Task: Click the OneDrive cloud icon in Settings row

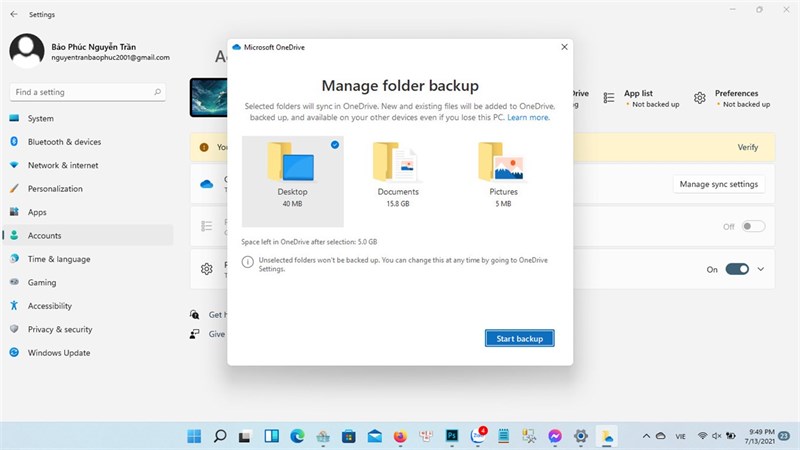Action: (207, 184)
